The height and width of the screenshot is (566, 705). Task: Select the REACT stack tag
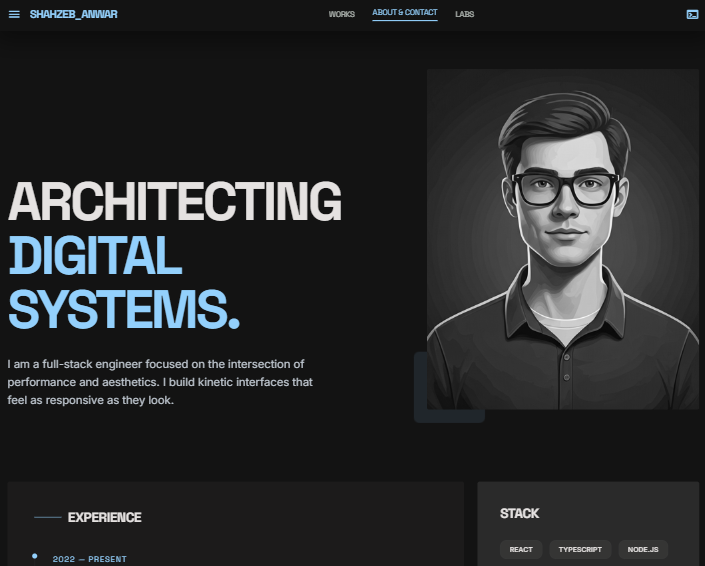tap(521, 549)
